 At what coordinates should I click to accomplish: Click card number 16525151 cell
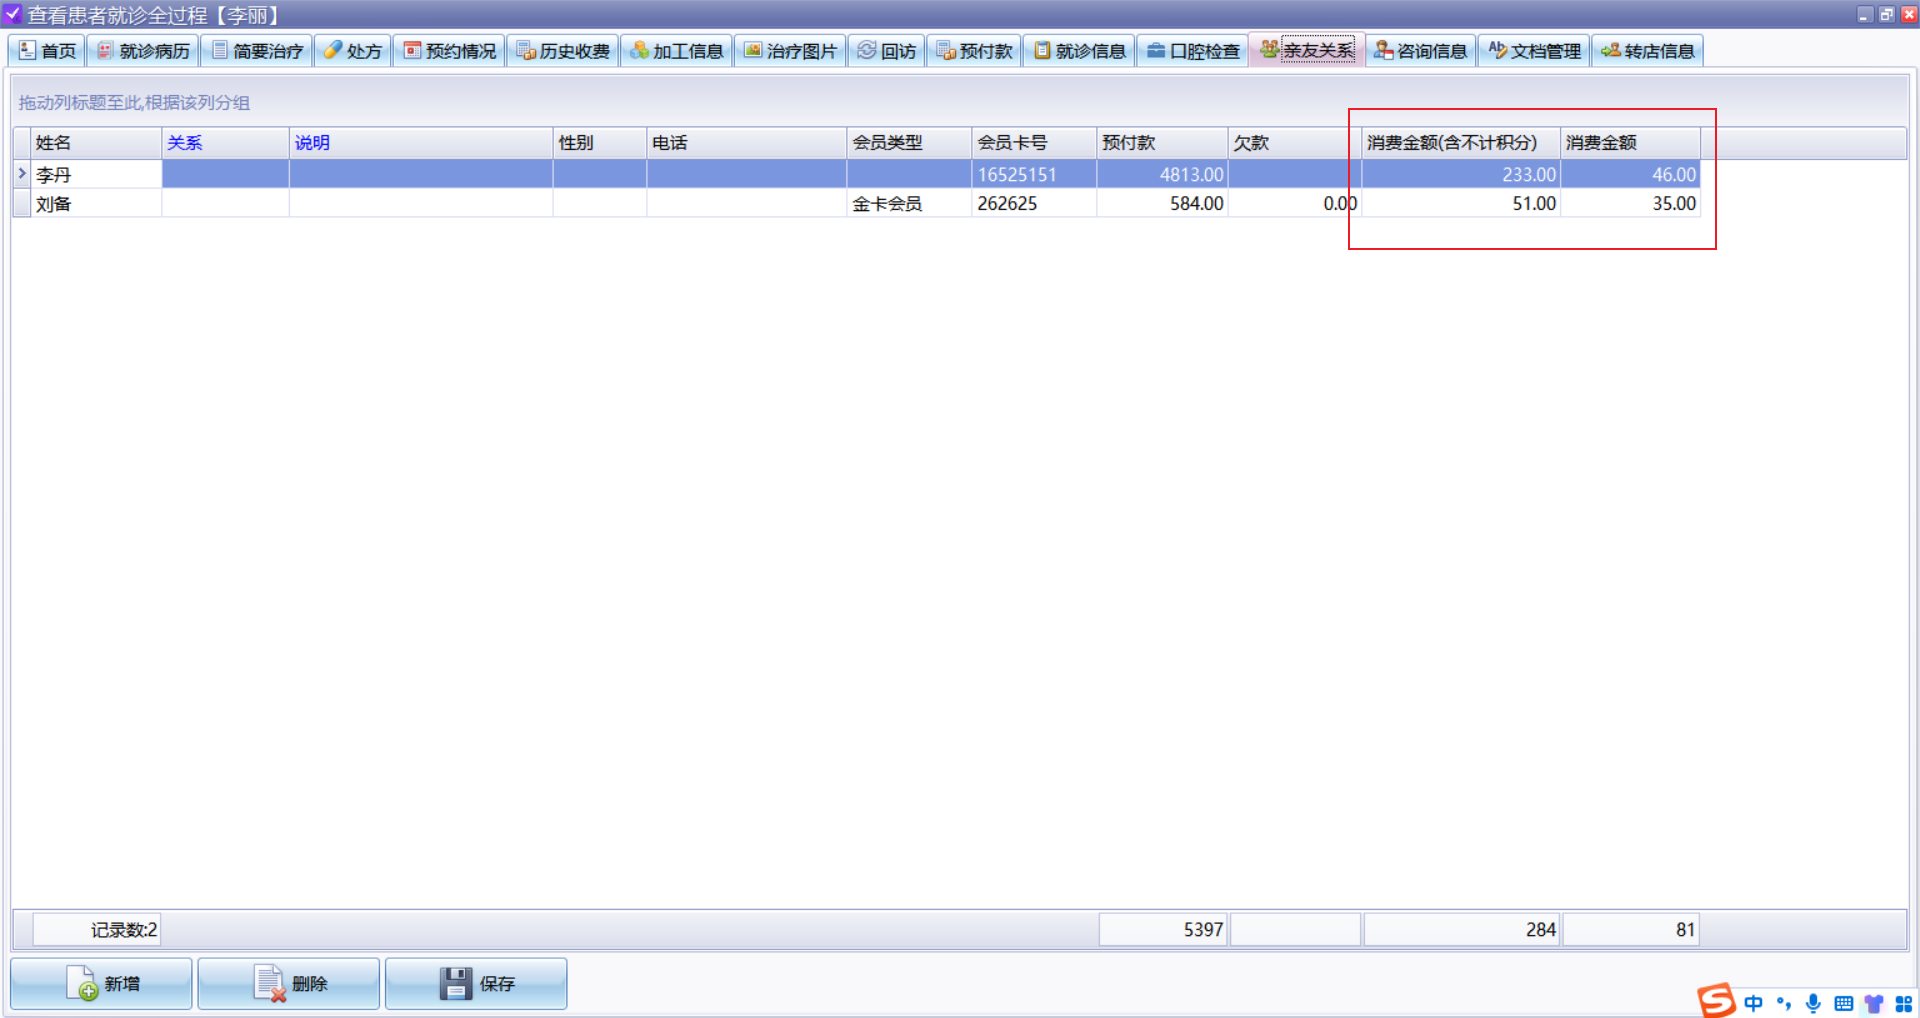point(1034,175)
